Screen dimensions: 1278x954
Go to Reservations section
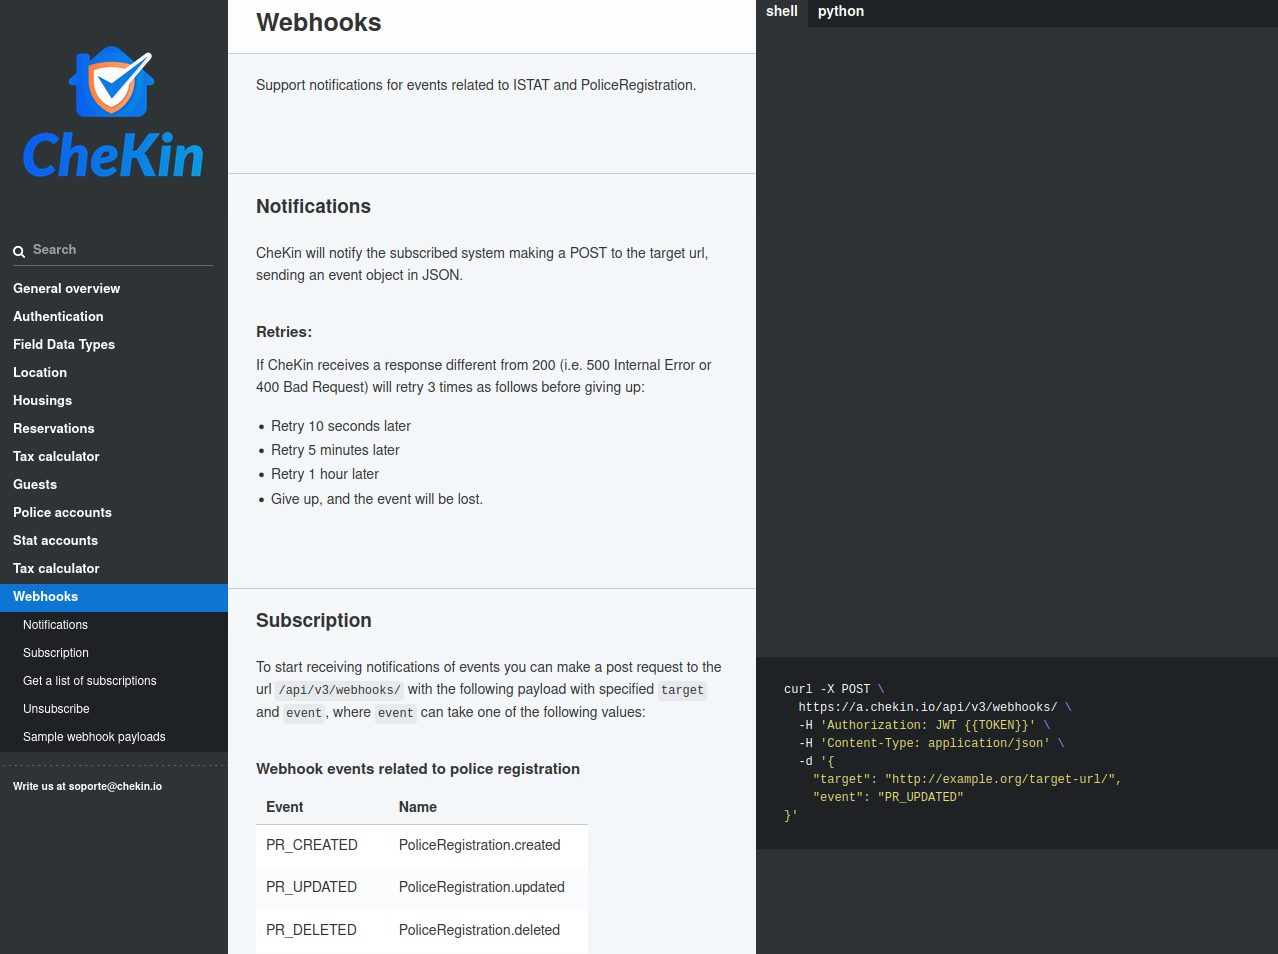[x=54, y=428]
